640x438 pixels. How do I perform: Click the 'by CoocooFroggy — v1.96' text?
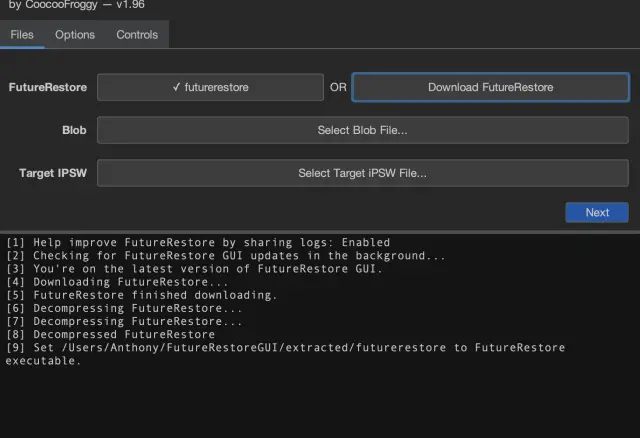[77, 5]
